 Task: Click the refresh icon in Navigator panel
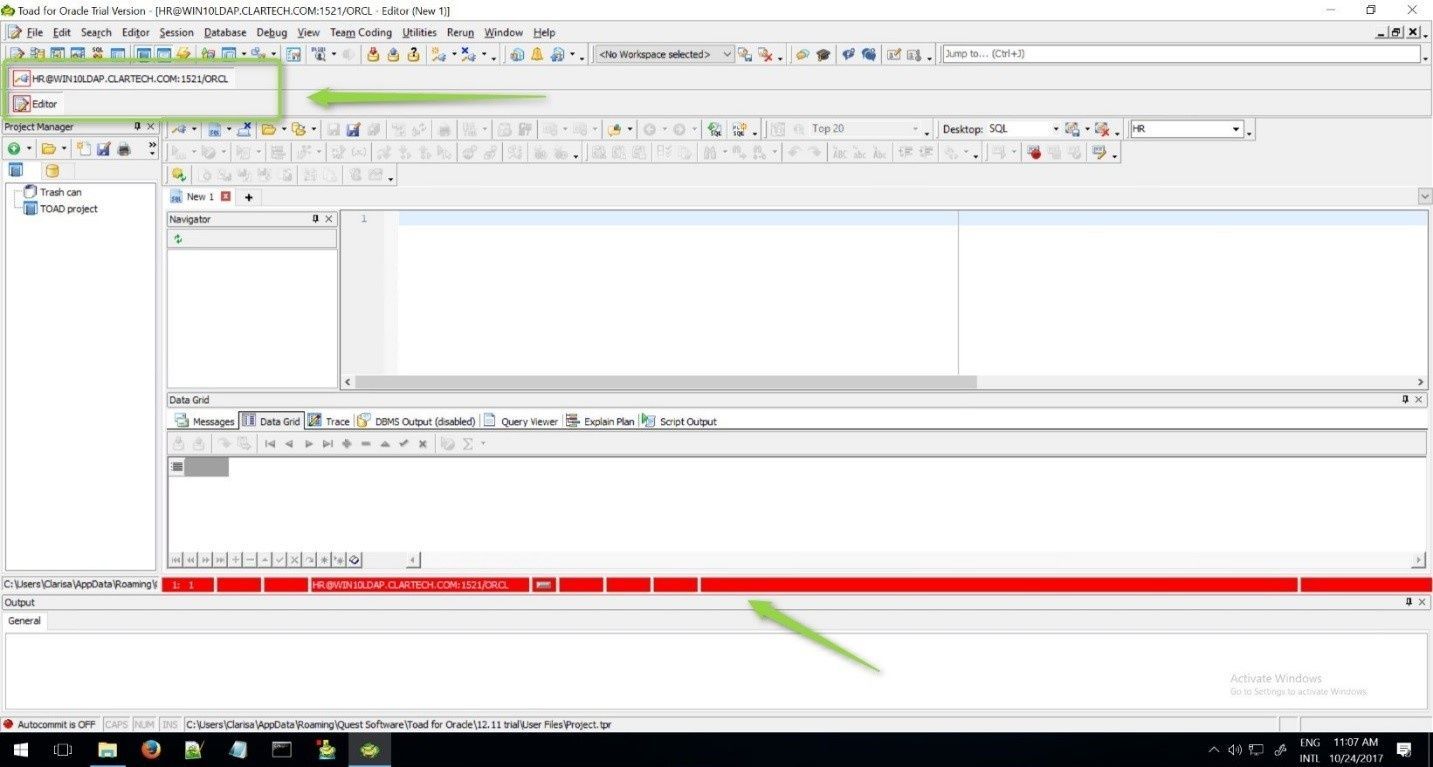click(178, 239)
